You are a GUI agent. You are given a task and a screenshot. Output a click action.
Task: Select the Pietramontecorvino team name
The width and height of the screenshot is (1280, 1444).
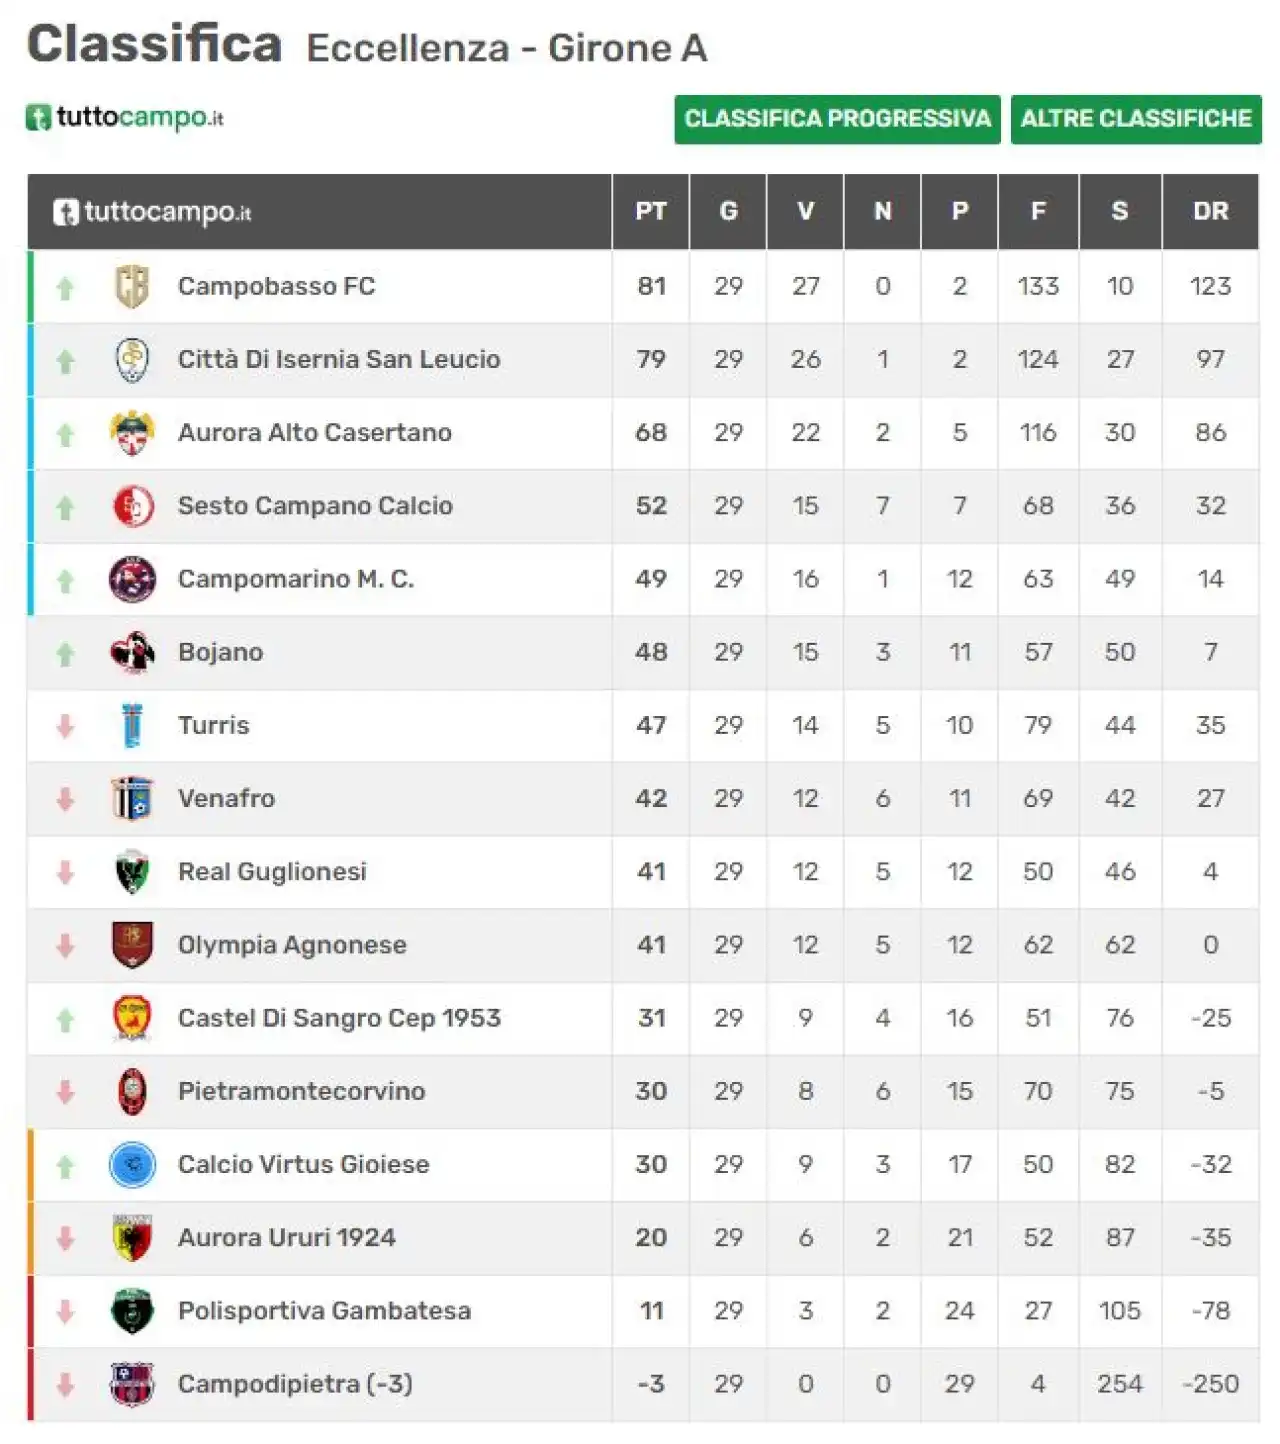coord(302,1091)
